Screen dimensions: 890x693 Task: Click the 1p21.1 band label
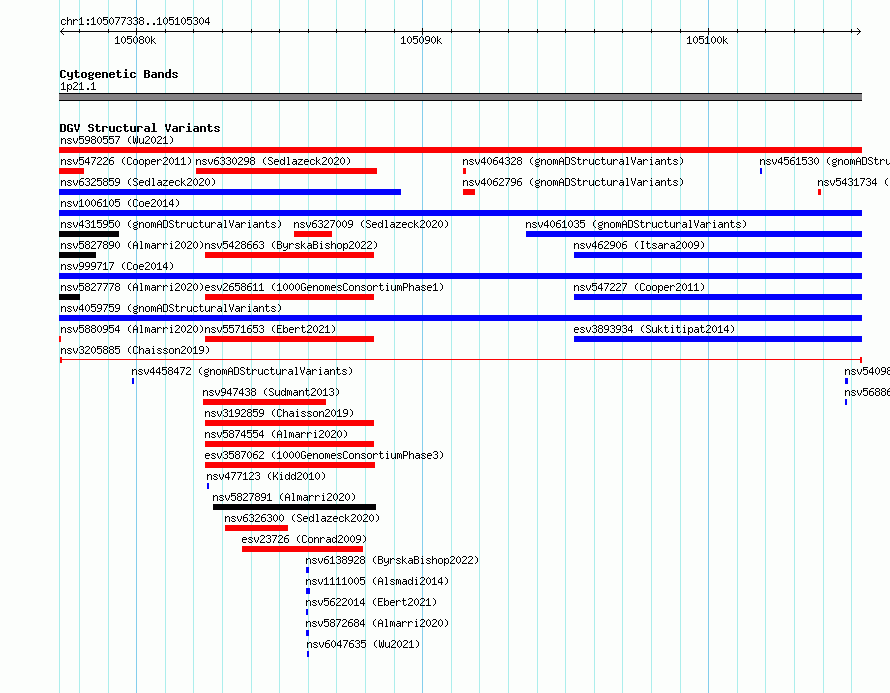(78, 86)
